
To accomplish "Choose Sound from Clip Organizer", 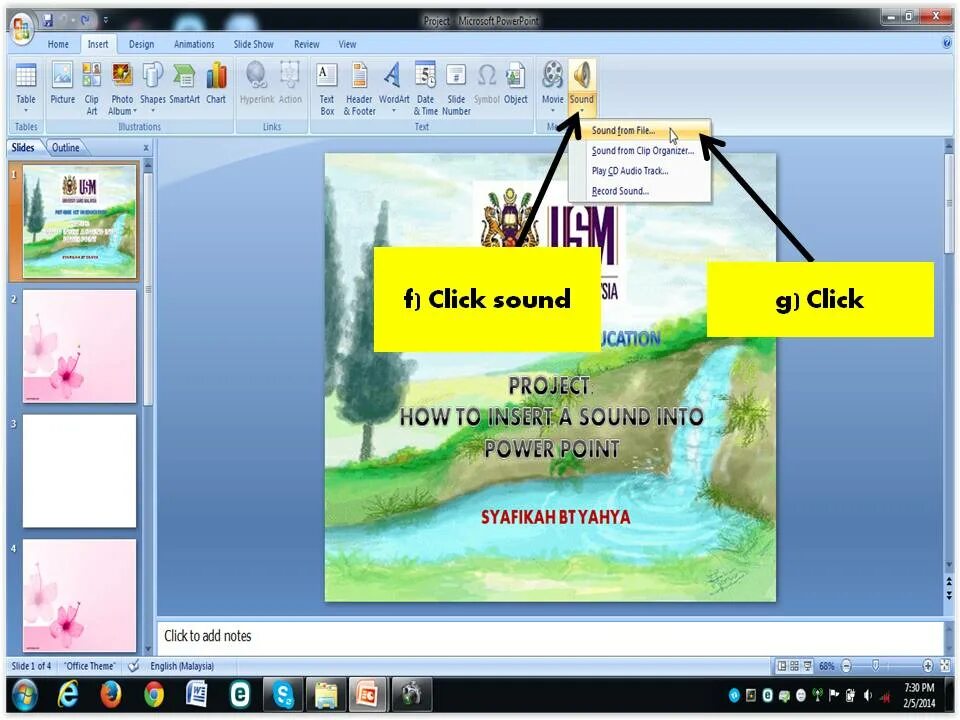I will pos(640,151).
